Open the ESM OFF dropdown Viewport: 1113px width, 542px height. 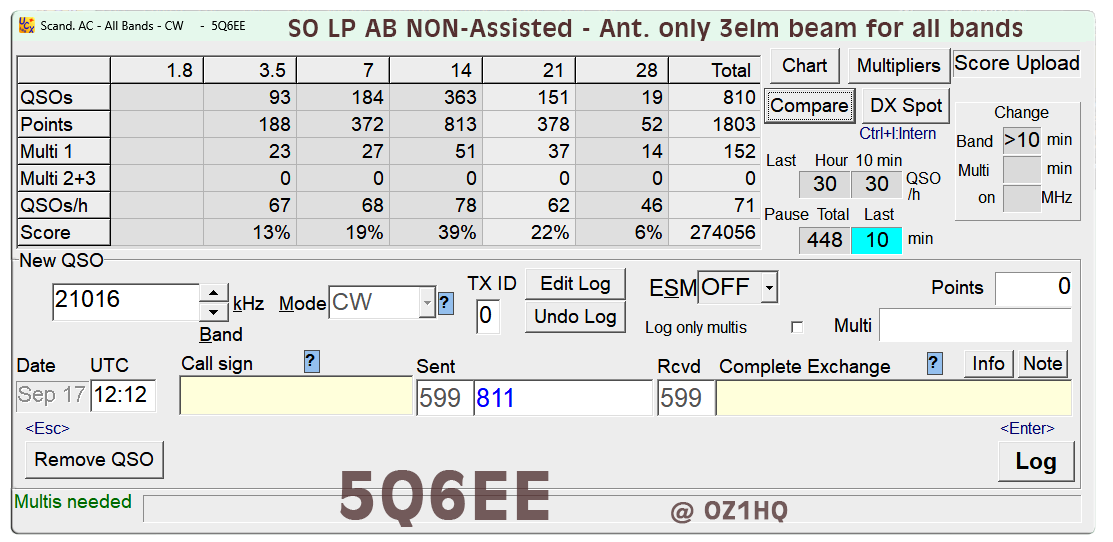pyautogui.click(x=768, y=288)
